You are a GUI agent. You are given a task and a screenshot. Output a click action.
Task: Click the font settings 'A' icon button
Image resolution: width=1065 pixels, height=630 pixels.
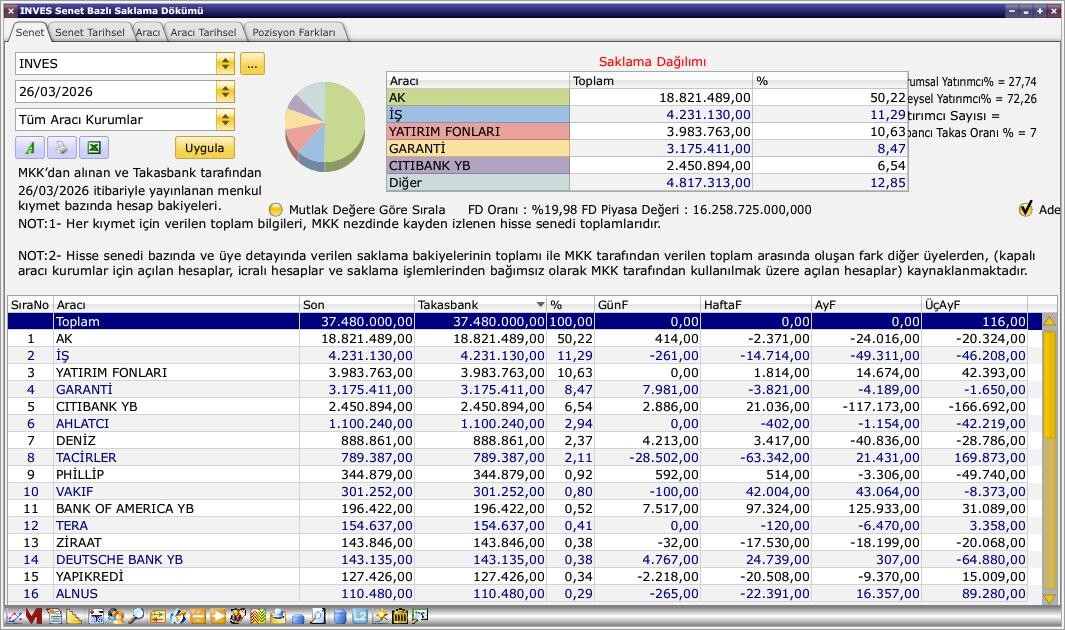tap(30, 148)
